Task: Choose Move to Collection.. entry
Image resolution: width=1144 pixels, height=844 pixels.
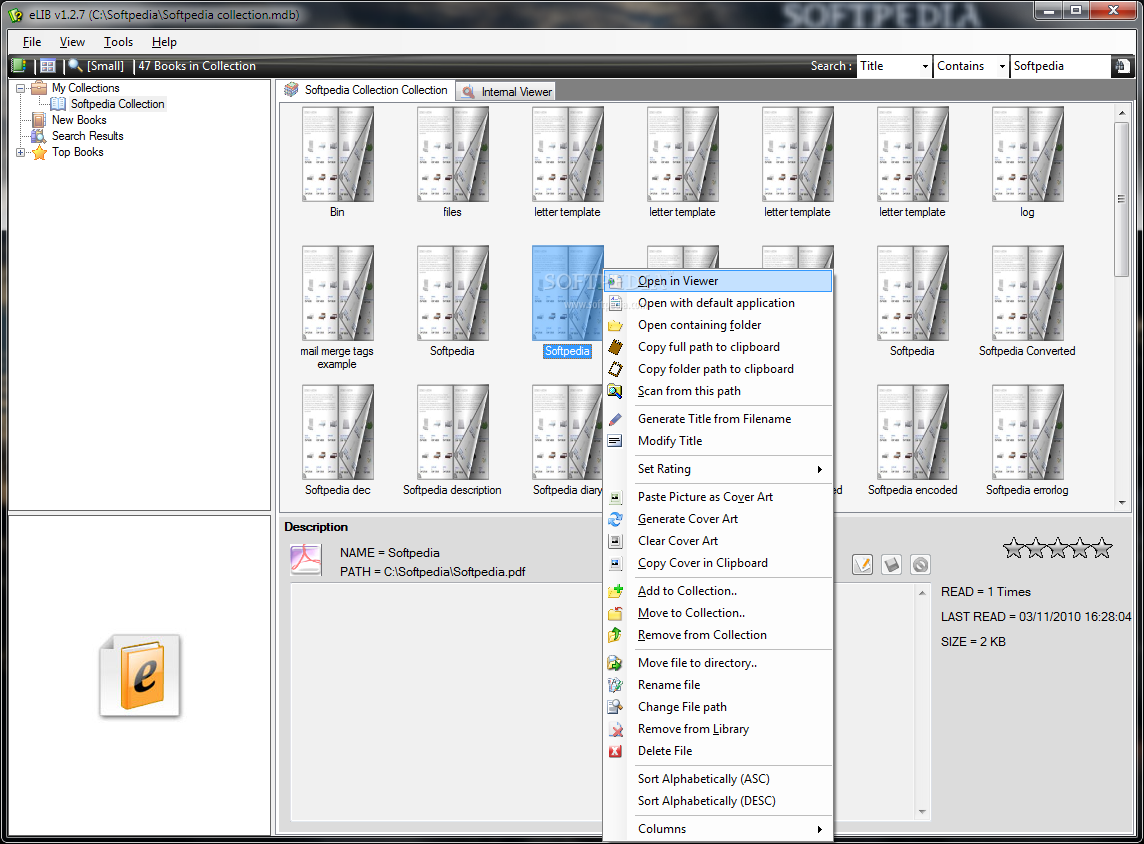Action: click(x=718, y=613)
